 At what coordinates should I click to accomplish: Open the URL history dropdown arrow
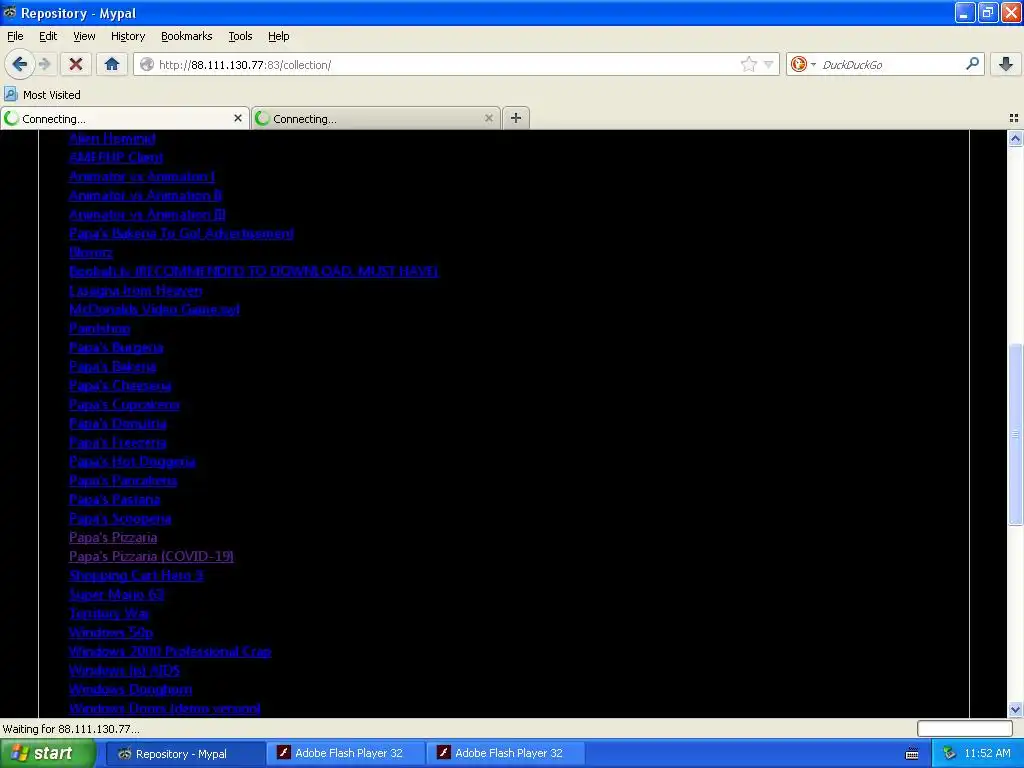pyautogui.click(x=769, y=65)
